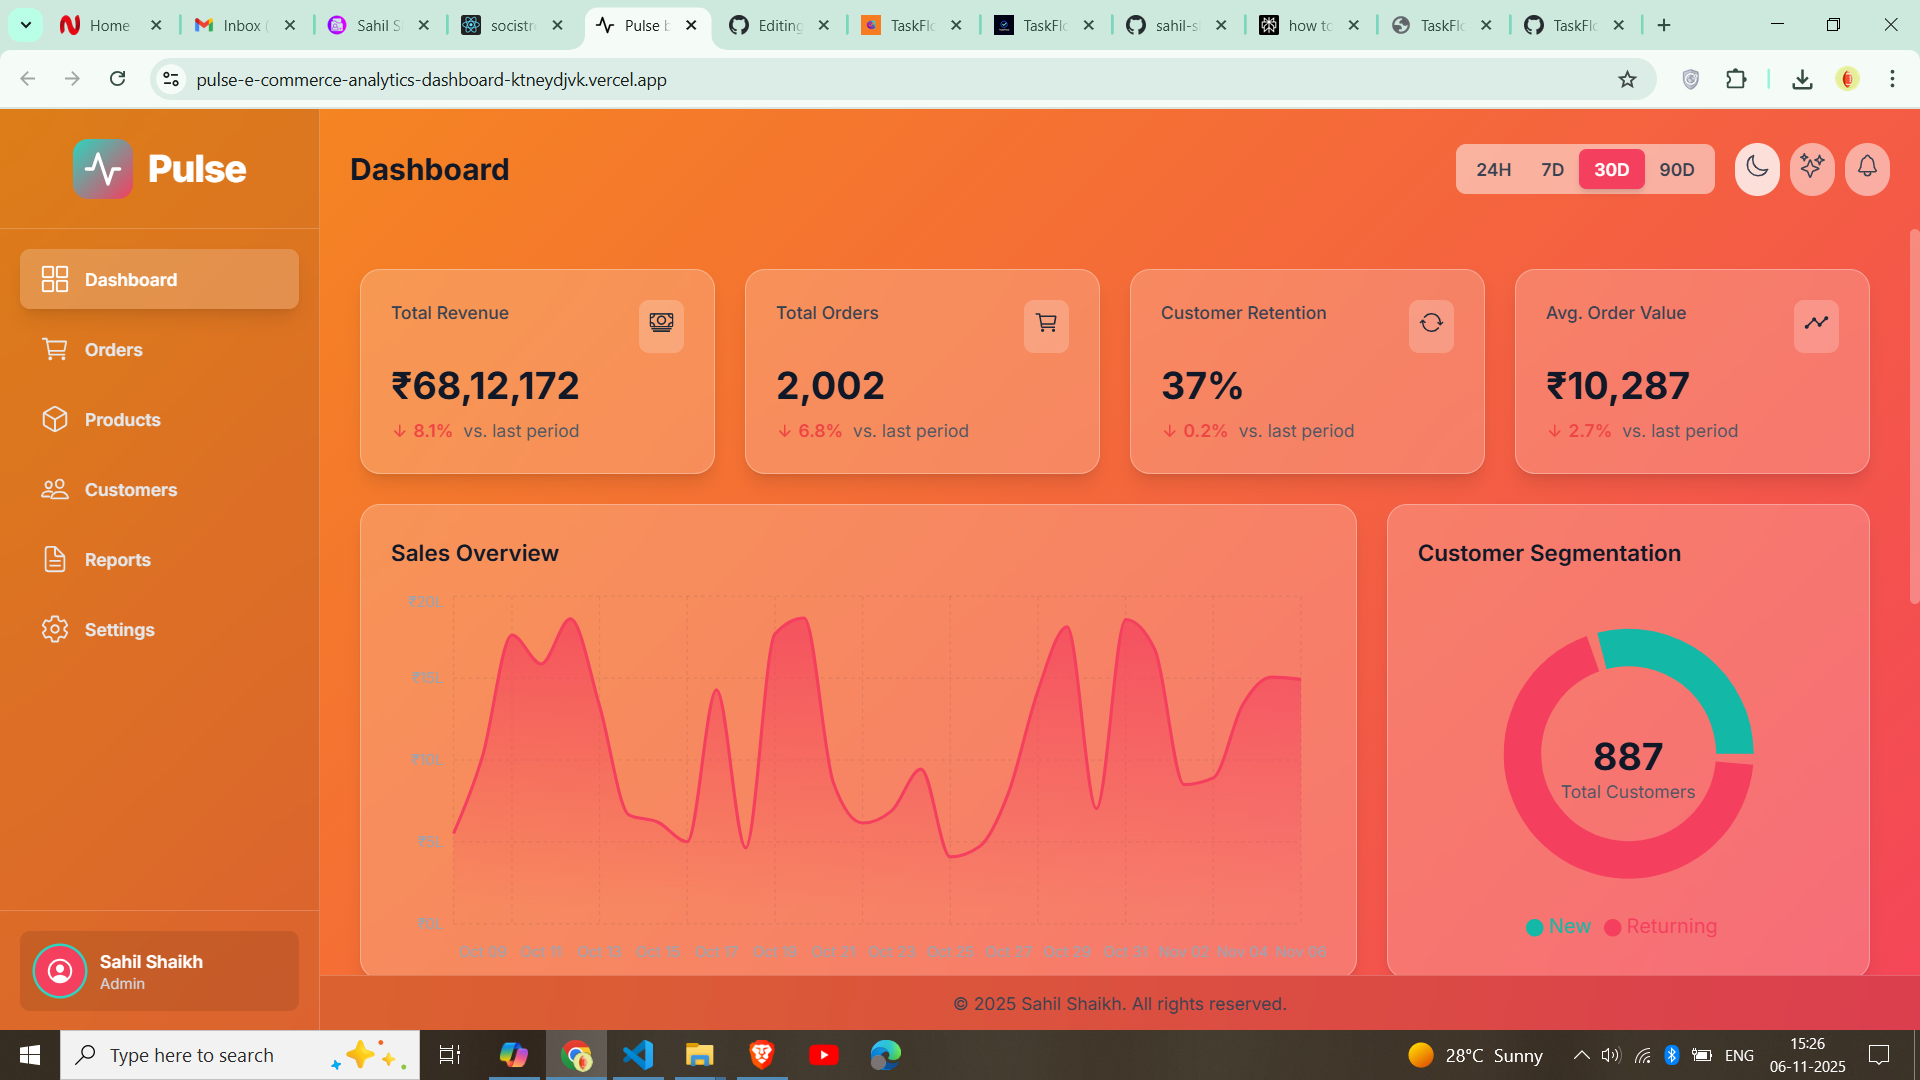Screen dimensions: 1920x1080
Task: Open Settings from the sidebar
Action: click(119, 630)
